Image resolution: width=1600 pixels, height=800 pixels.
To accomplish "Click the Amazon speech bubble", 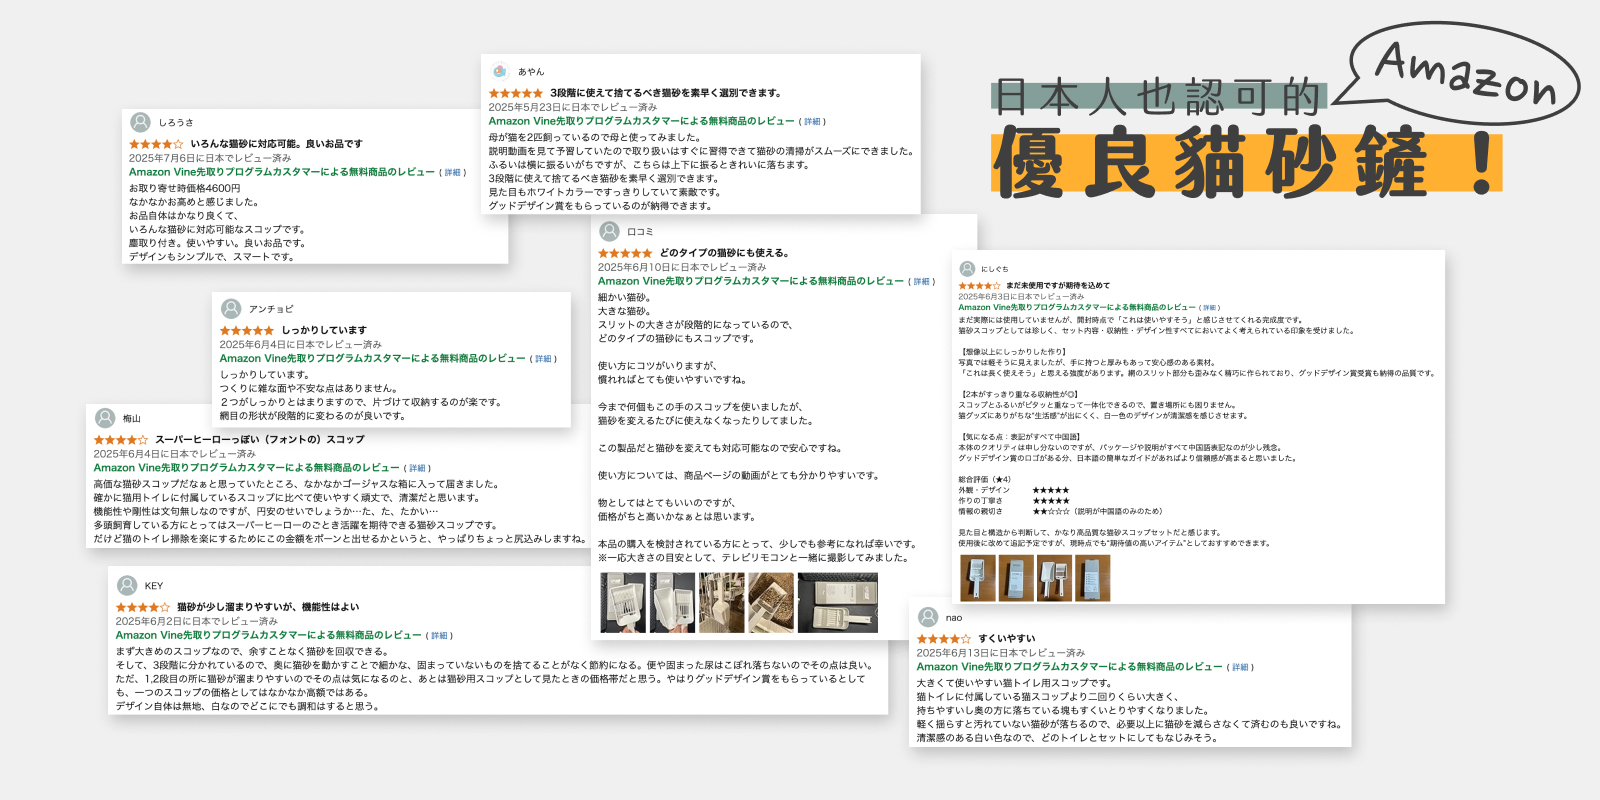I will [1465, 73].
